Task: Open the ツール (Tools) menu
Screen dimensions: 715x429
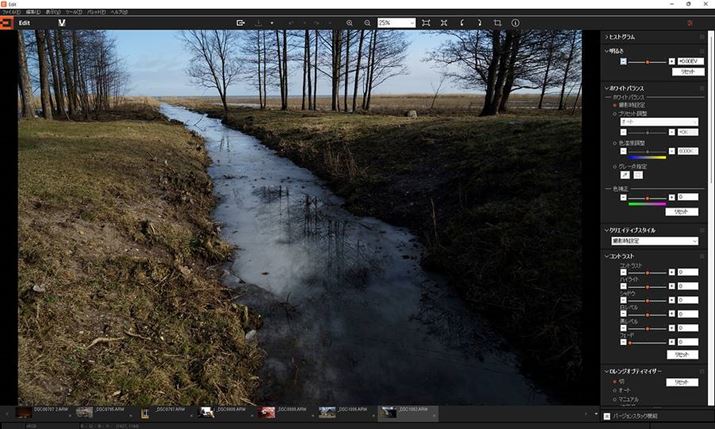Action: click(x=74, y=12)
